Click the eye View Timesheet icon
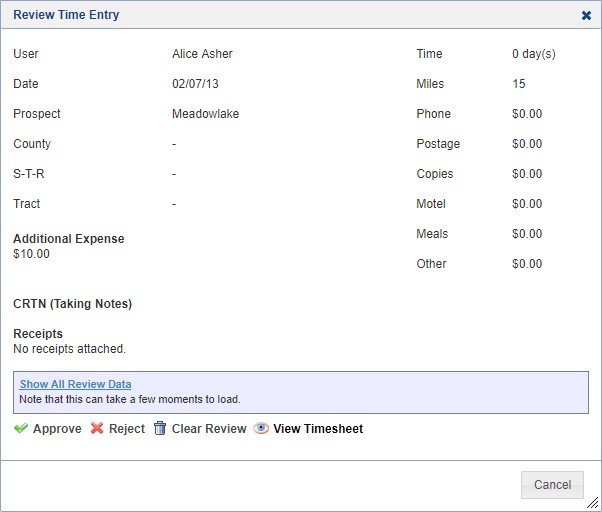This screenshot has height=512, width=602. (x=261, y=428)
